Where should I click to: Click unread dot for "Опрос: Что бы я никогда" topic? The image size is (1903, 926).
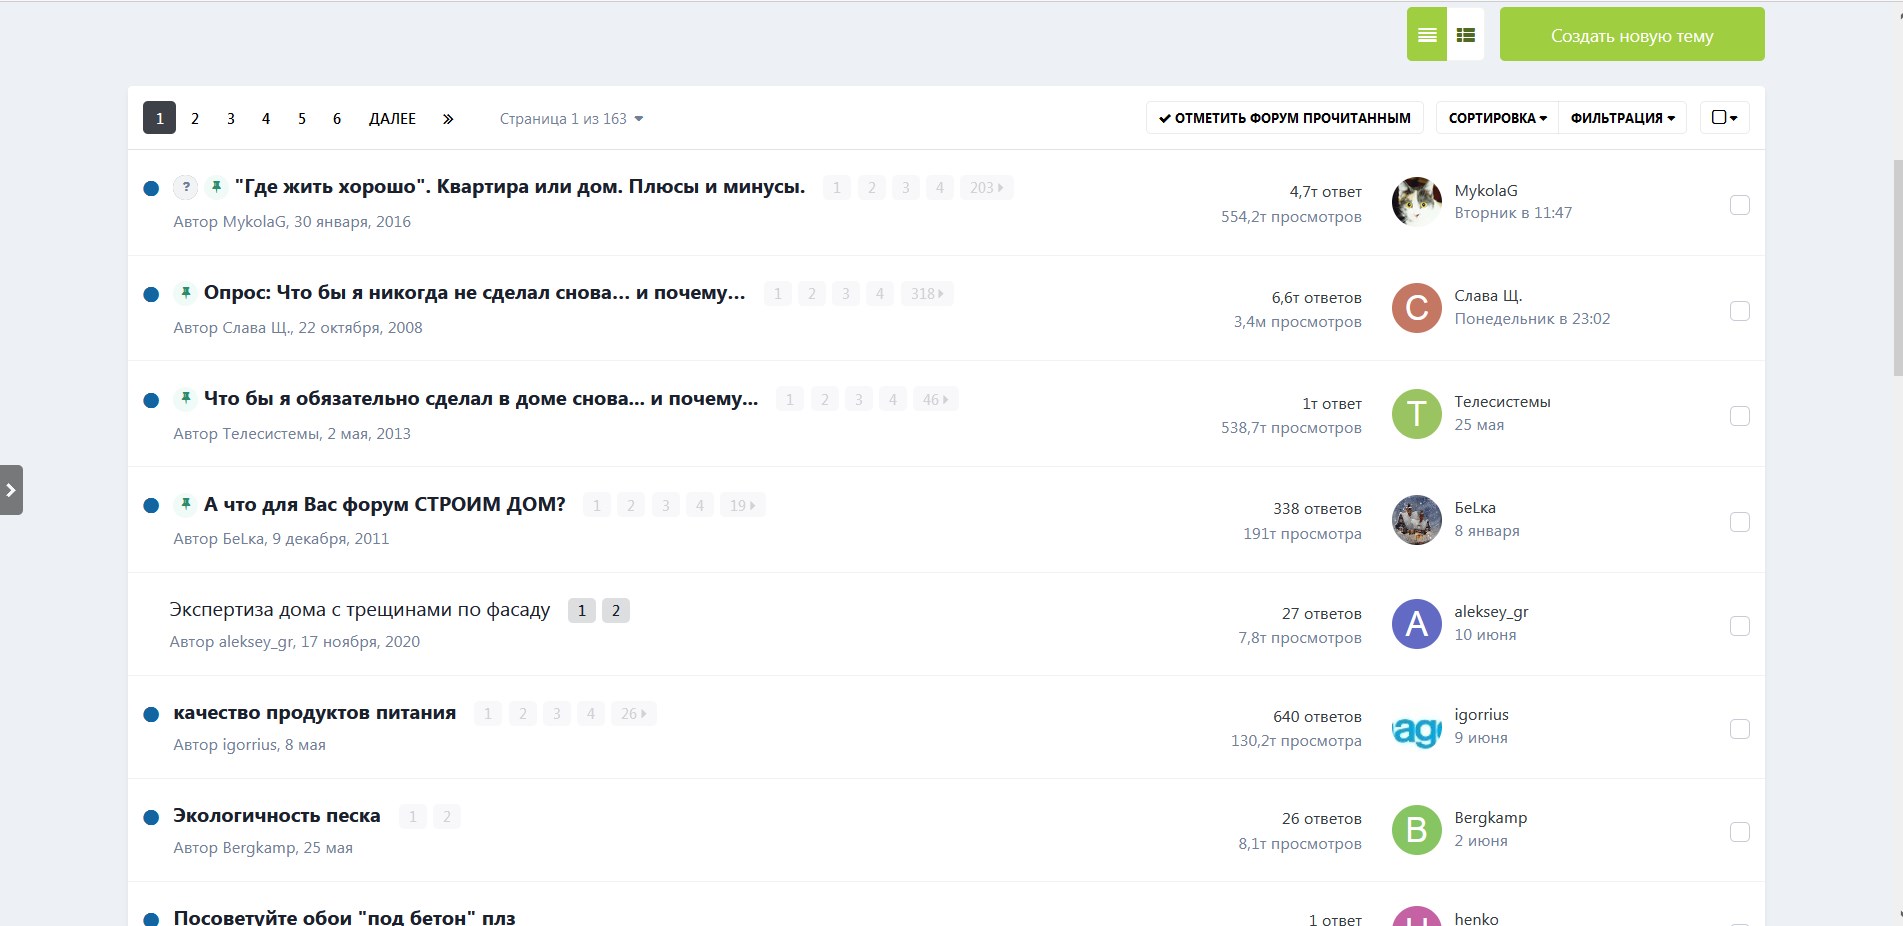pos(151,294)
